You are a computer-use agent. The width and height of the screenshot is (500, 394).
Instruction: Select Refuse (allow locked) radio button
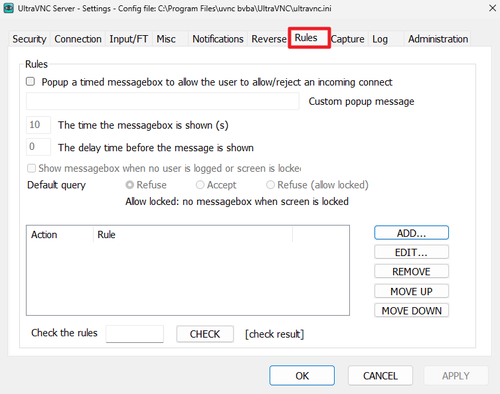[270, 185]
